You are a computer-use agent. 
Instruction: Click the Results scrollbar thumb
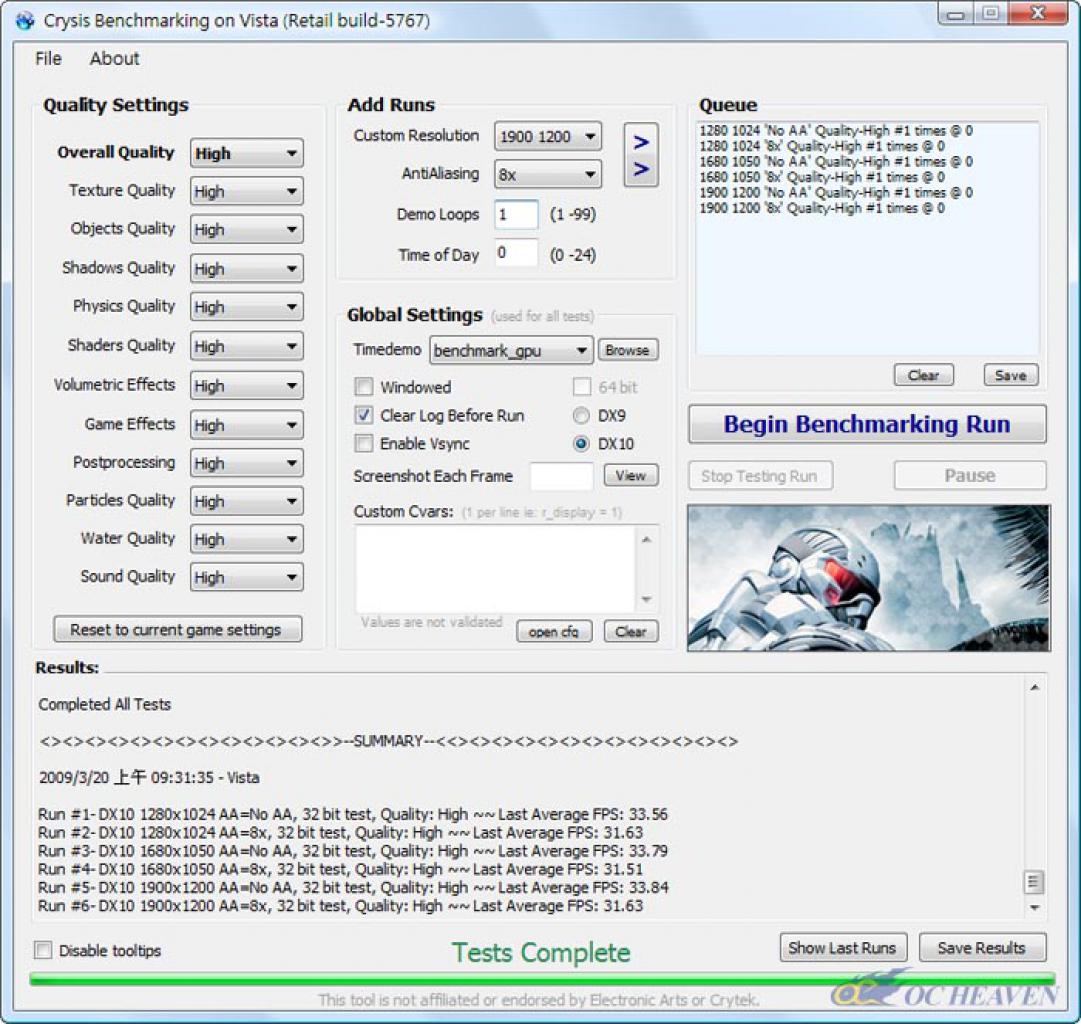[1033, 881]
